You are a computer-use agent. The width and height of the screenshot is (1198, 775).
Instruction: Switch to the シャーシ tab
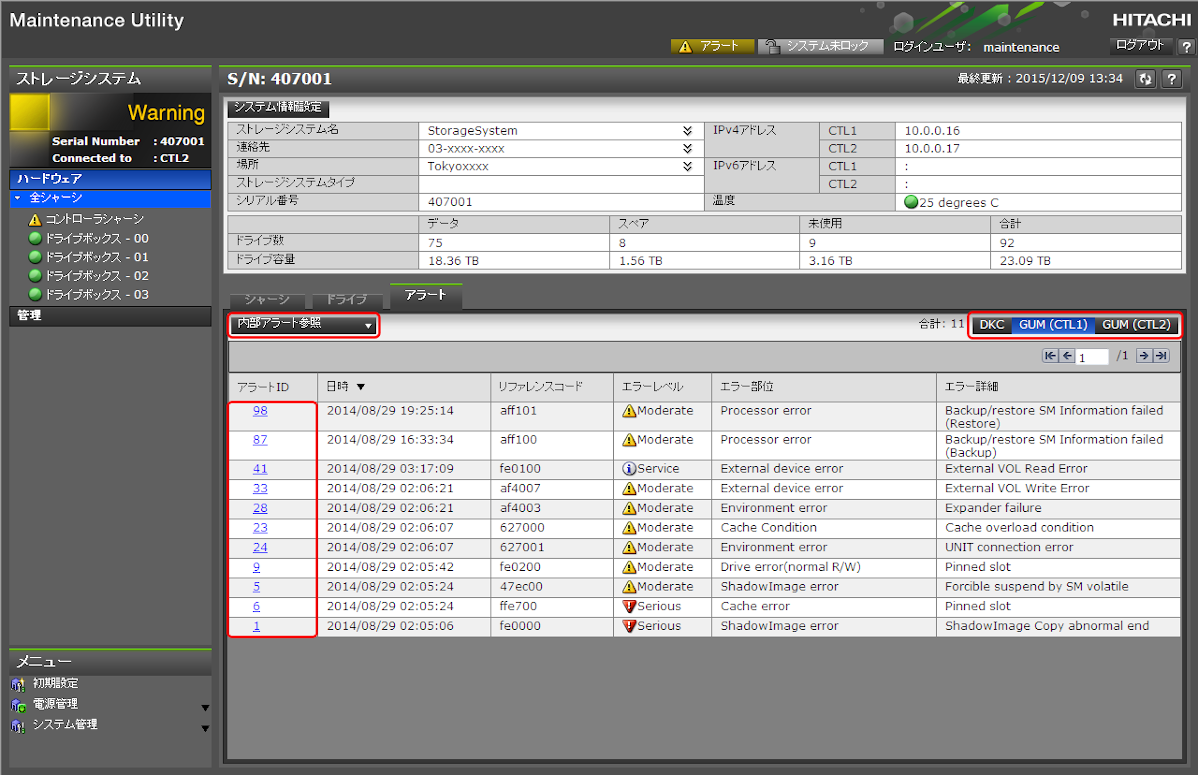coord(266,299)
